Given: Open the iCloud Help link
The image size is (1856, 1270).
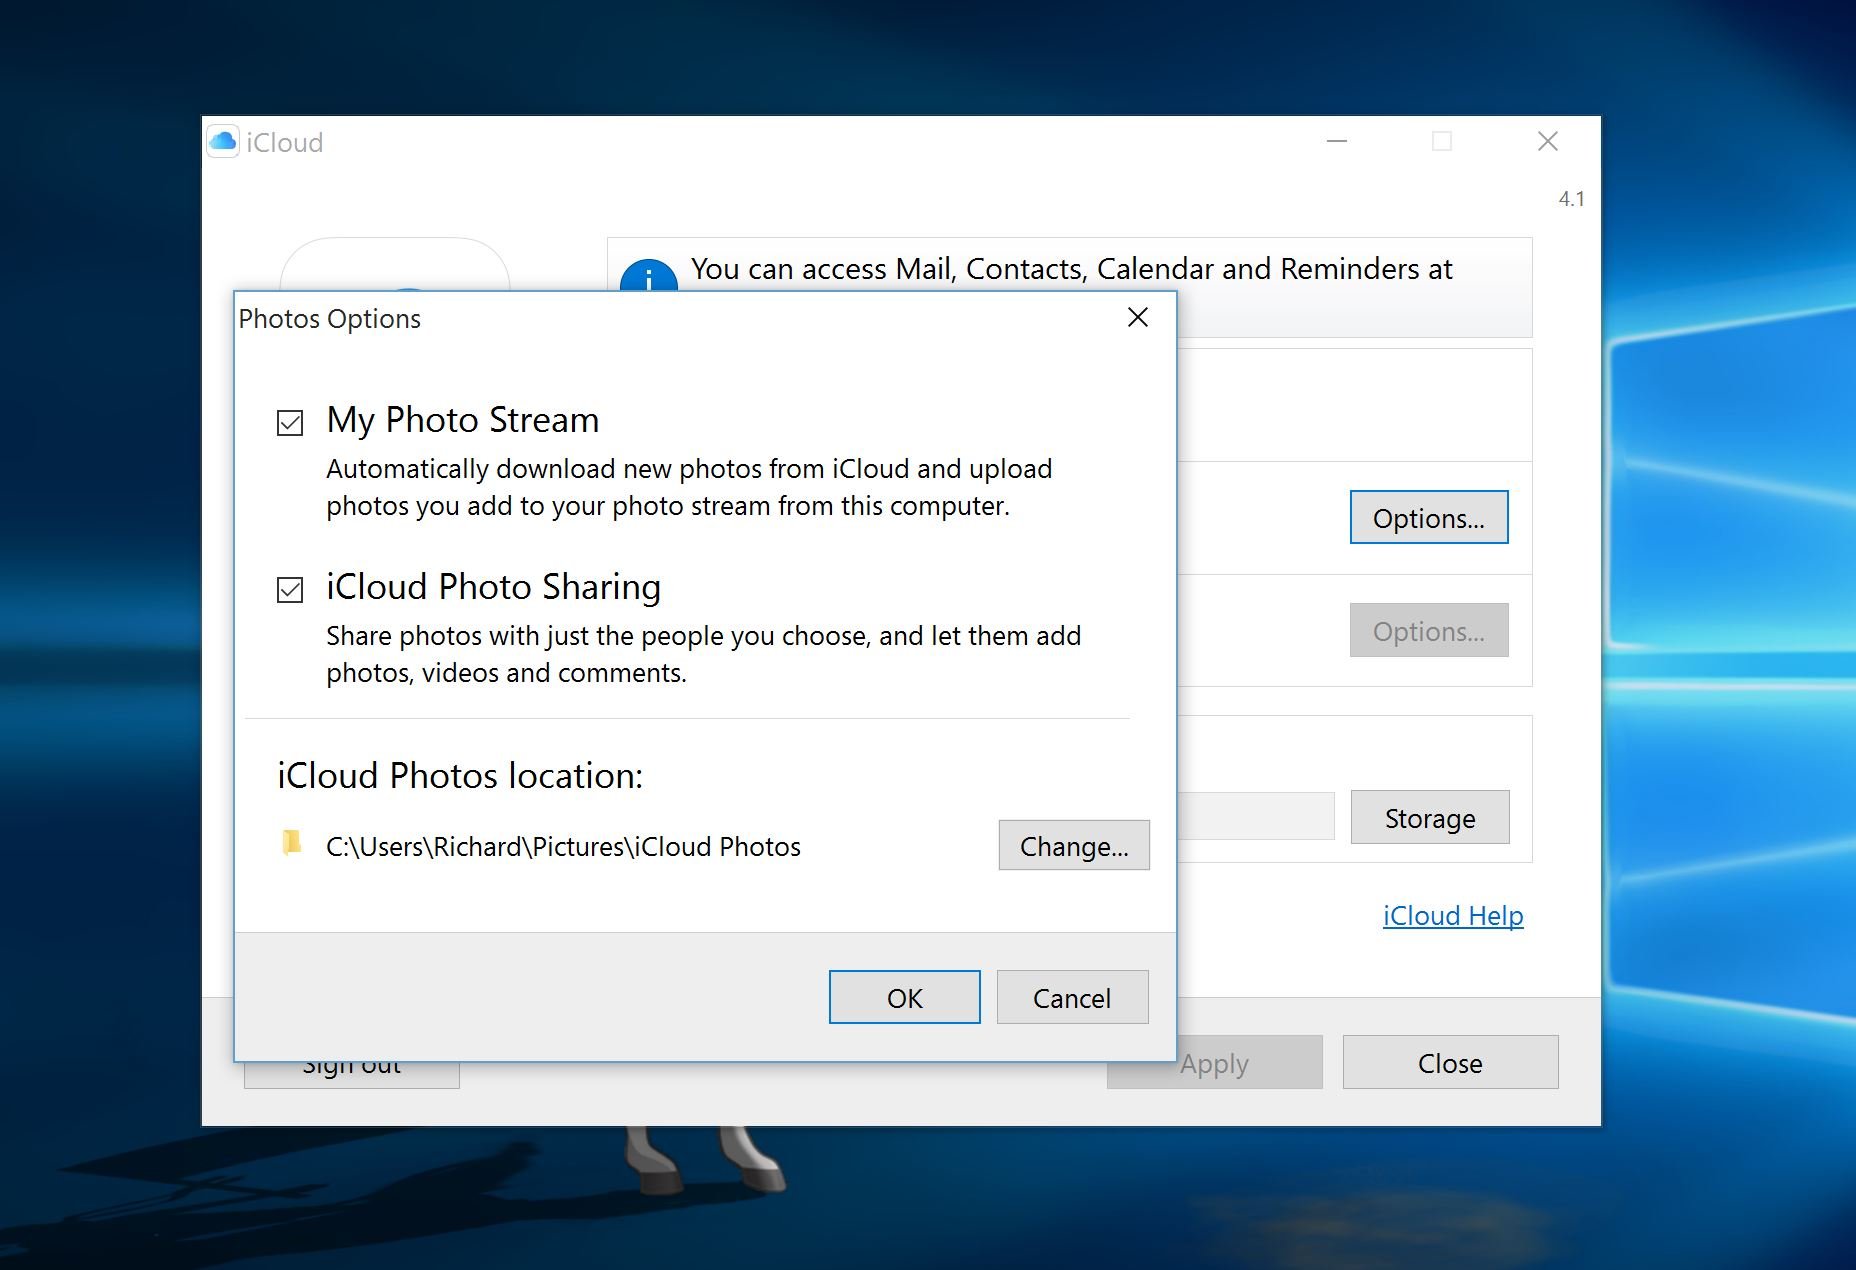Looking at the screenshot, I should (1453, 916).
